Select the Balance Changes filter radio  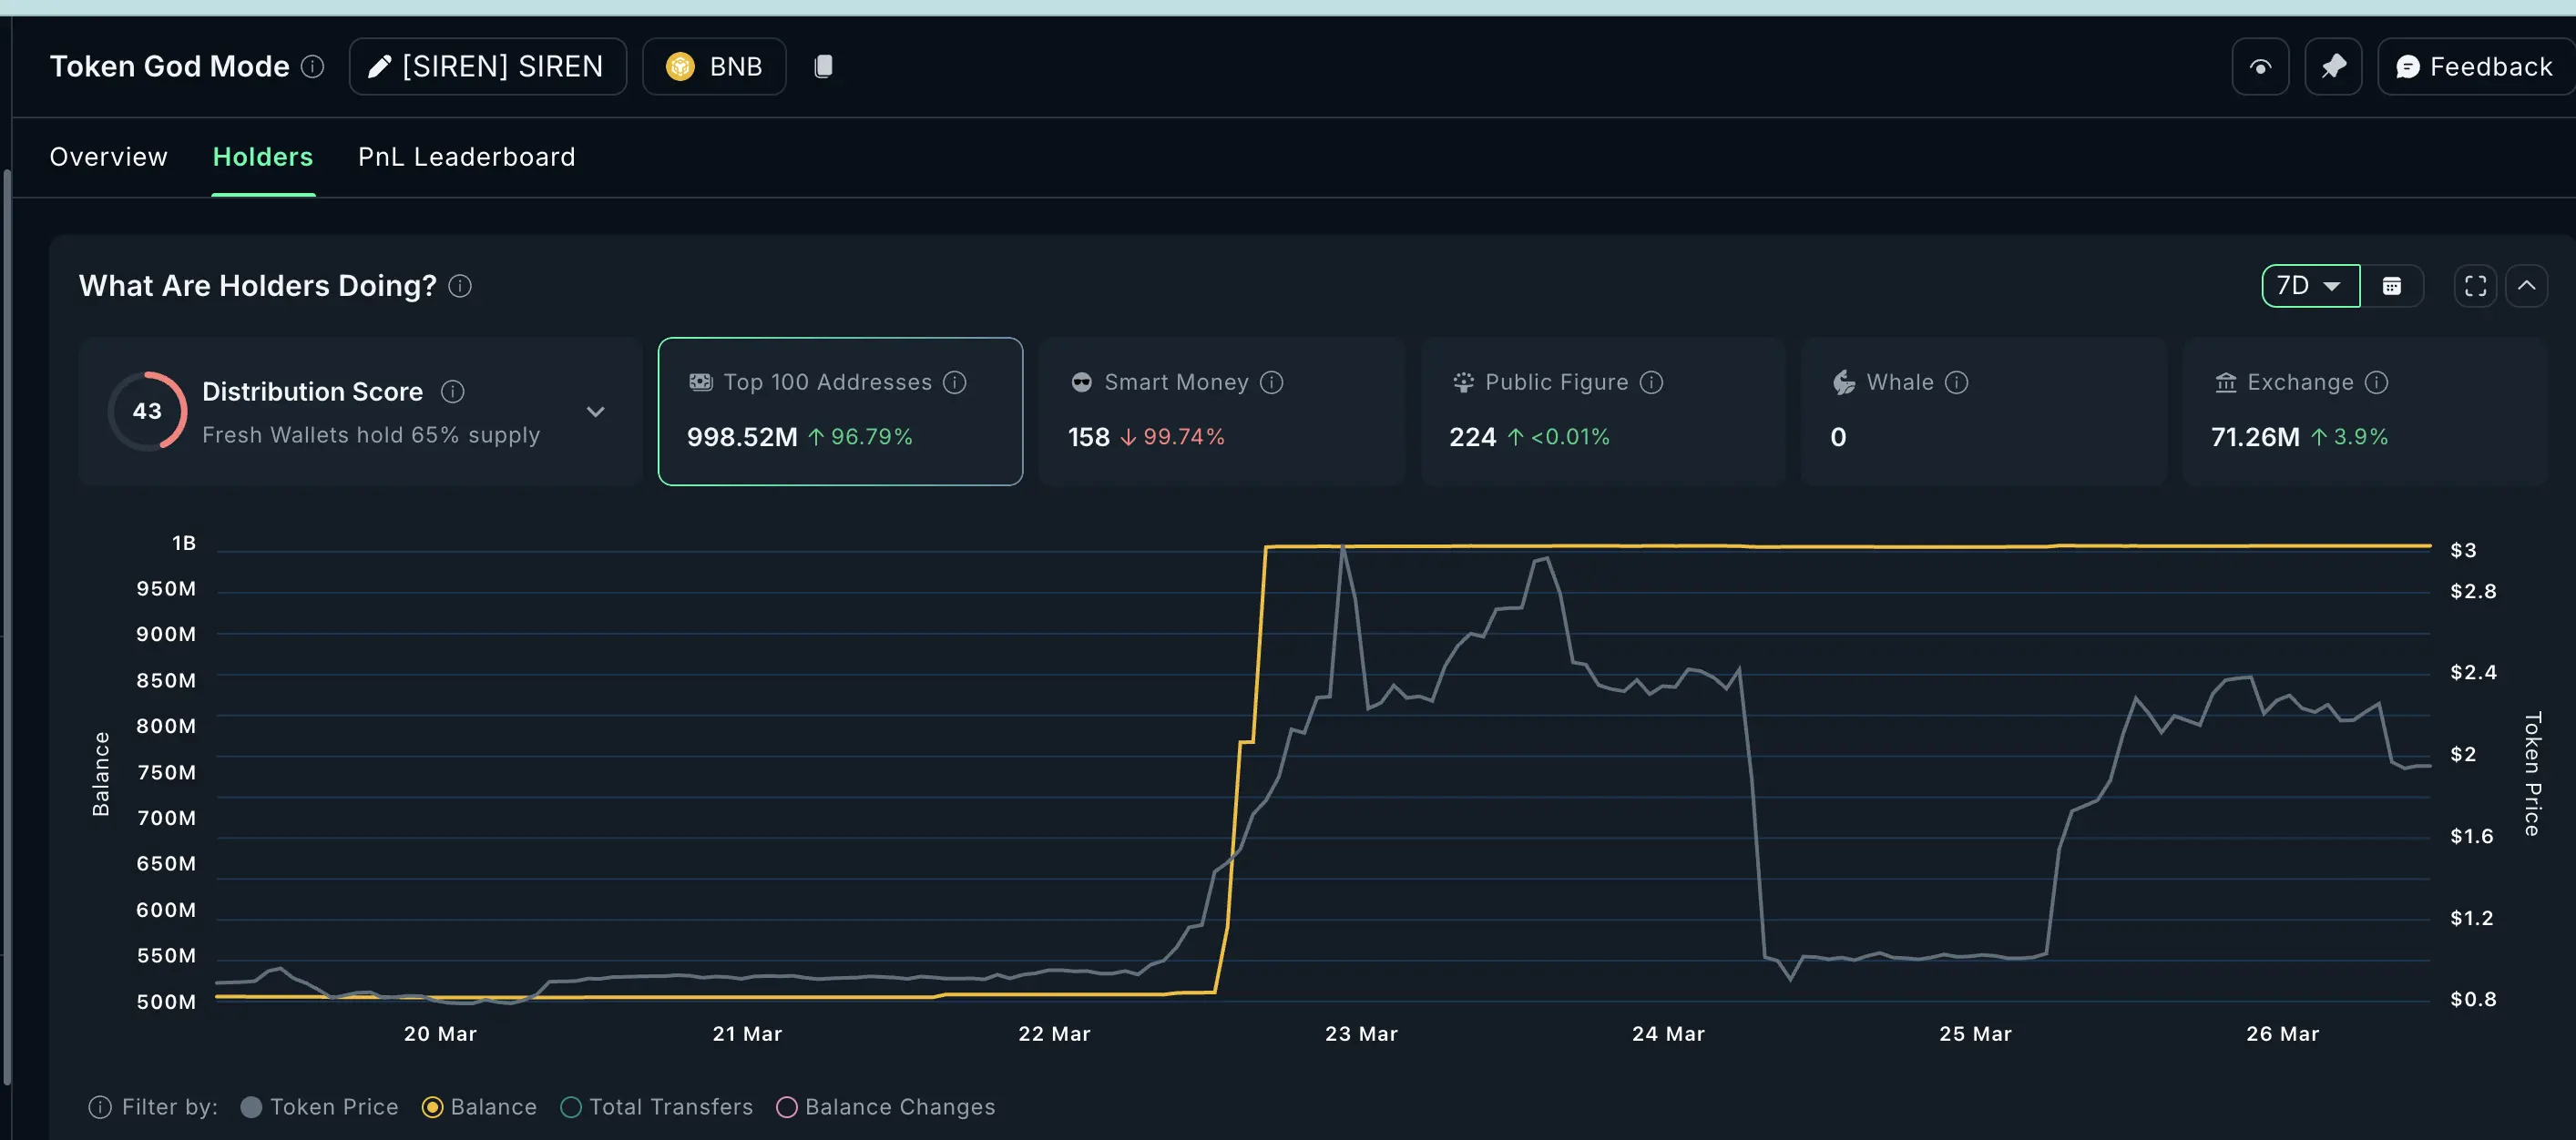point(787,1106)
